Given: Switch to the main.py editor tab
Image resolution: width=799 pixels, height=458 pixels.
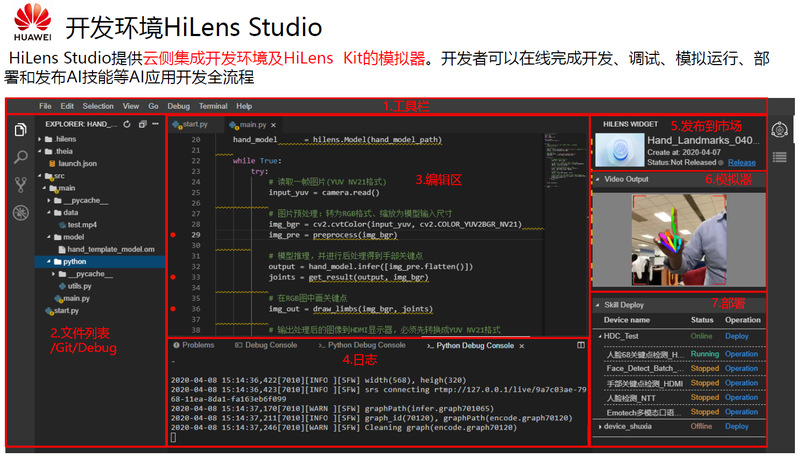Looking at the screenshot, I should [x=253, y=124].
